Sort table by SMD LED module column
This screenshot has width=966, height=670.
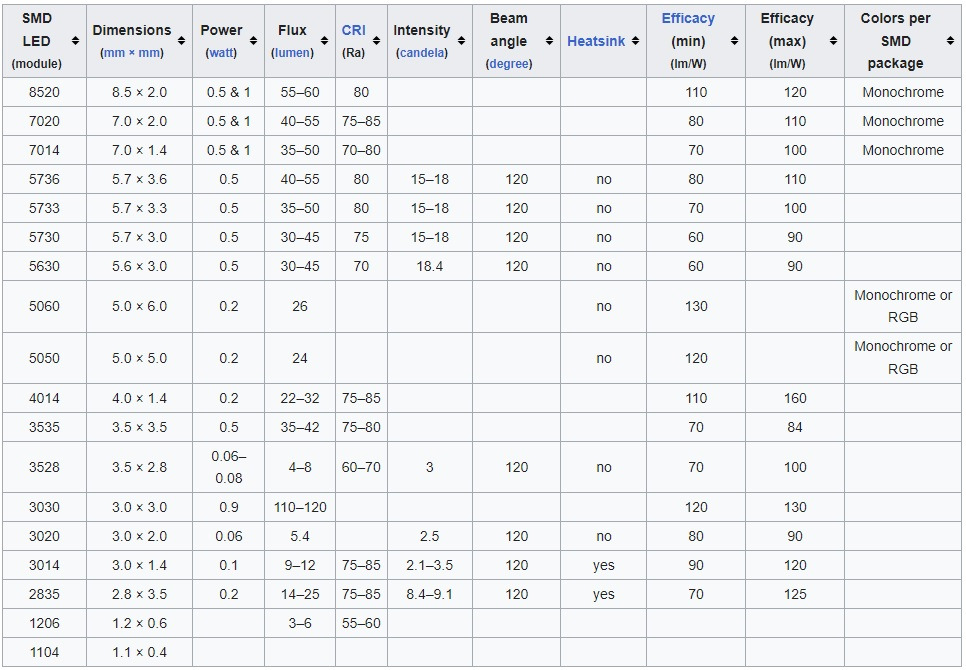(76, 41)
